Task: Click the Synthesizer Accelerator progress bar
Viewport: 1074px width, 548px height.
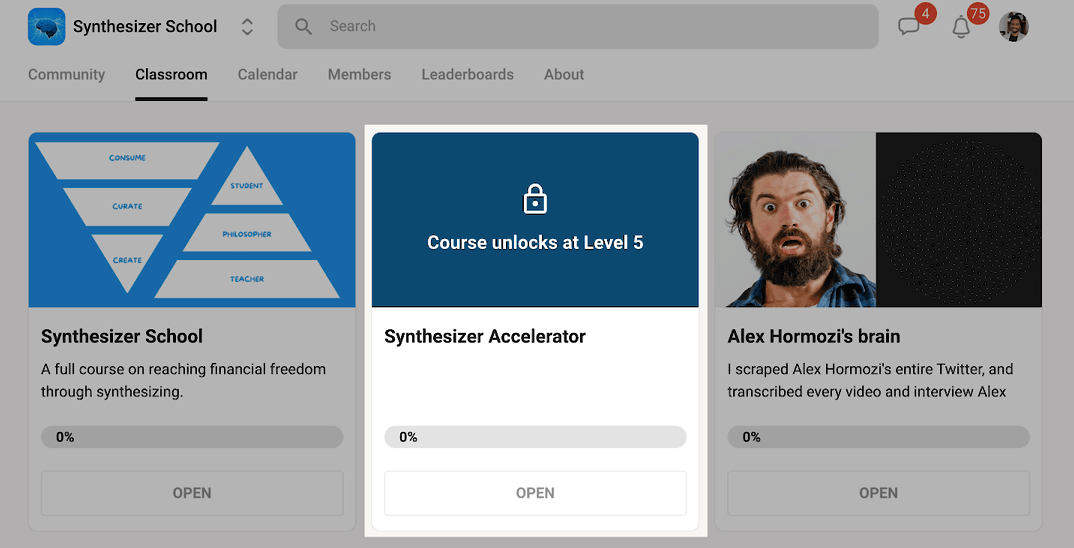Action: click(535, 437)
